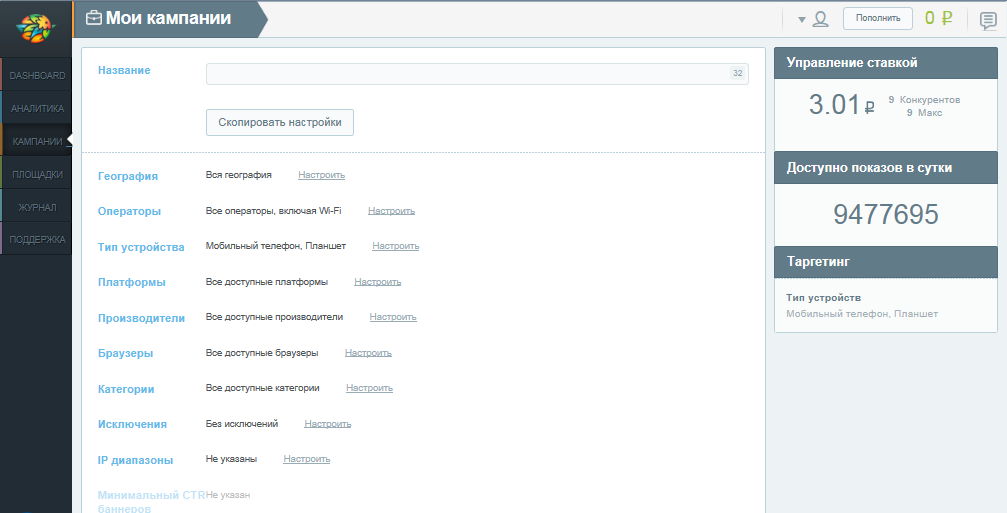
Task: Open the user profile icon
Action: pyautogui.click(x=820, y=19)
